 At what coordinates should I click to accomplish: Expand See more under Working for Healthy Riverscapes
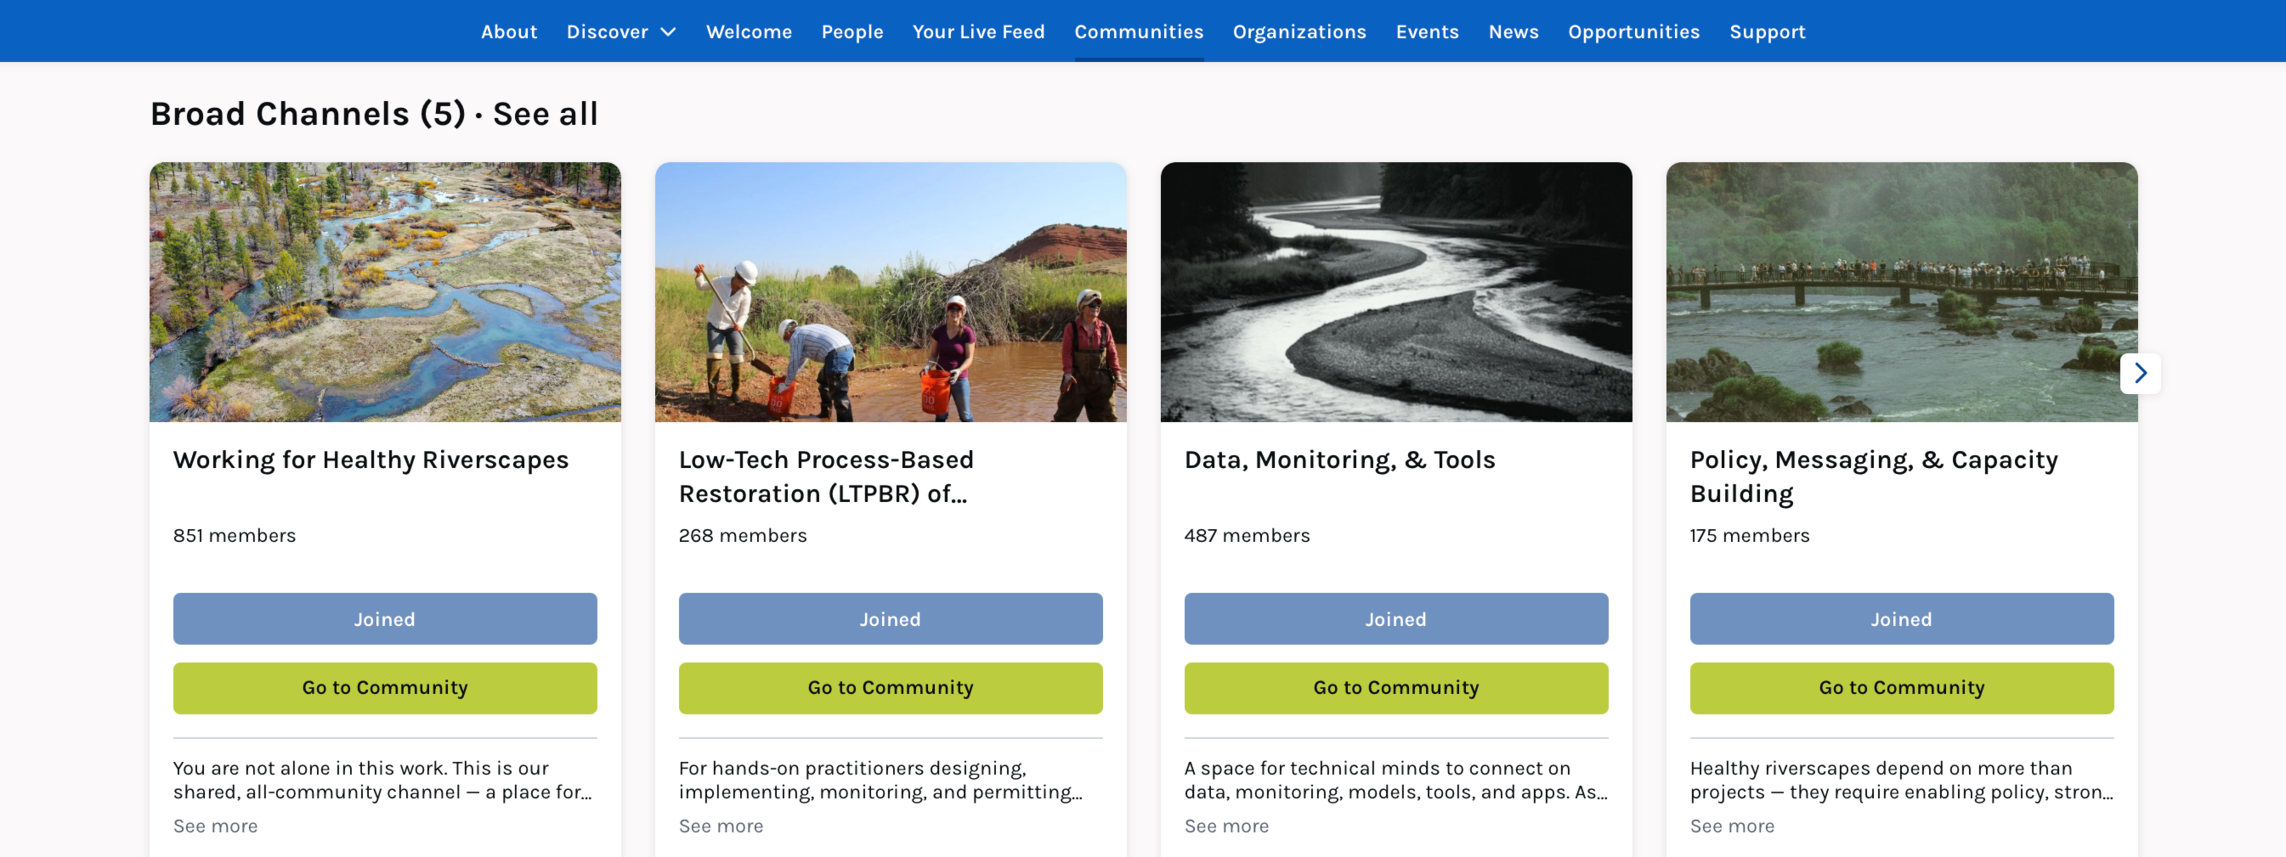point(215,826)
